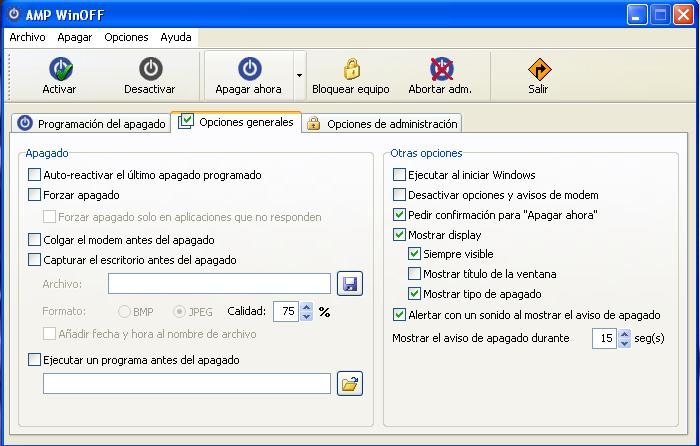The width and height of the screenshot is (700, 446).
Task: Click the Salir exit icon
Action: [539, 69]
